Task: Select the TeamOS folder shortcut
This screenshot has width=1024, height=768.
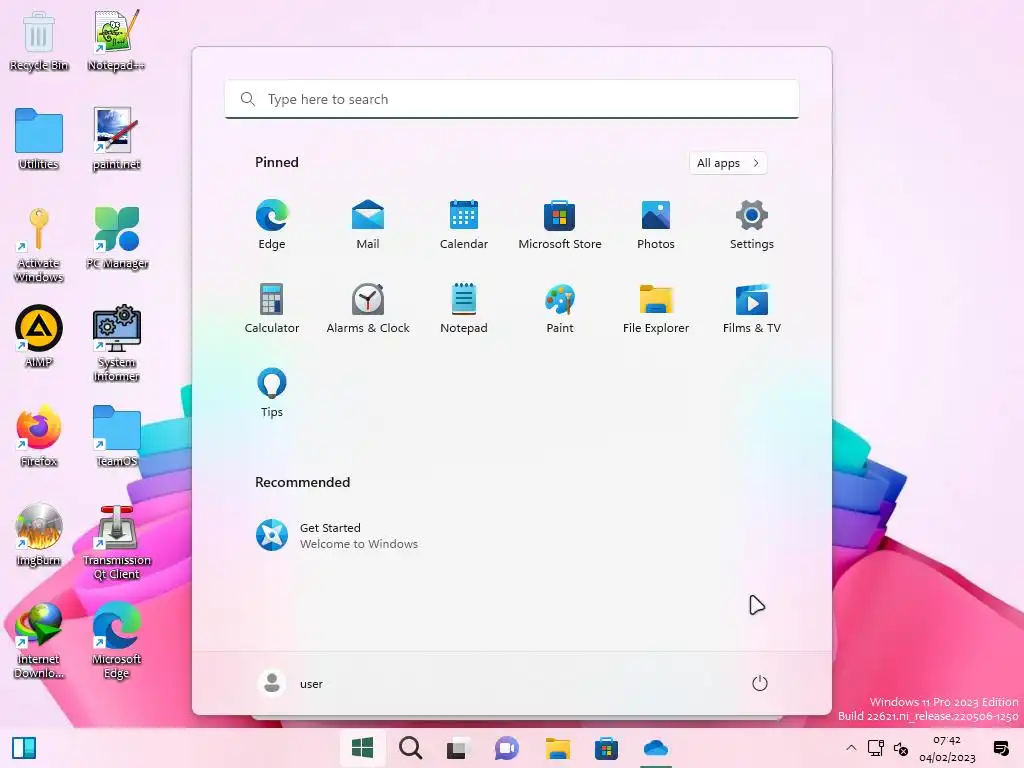Action: pyautogui.click(x=116, y=436)
